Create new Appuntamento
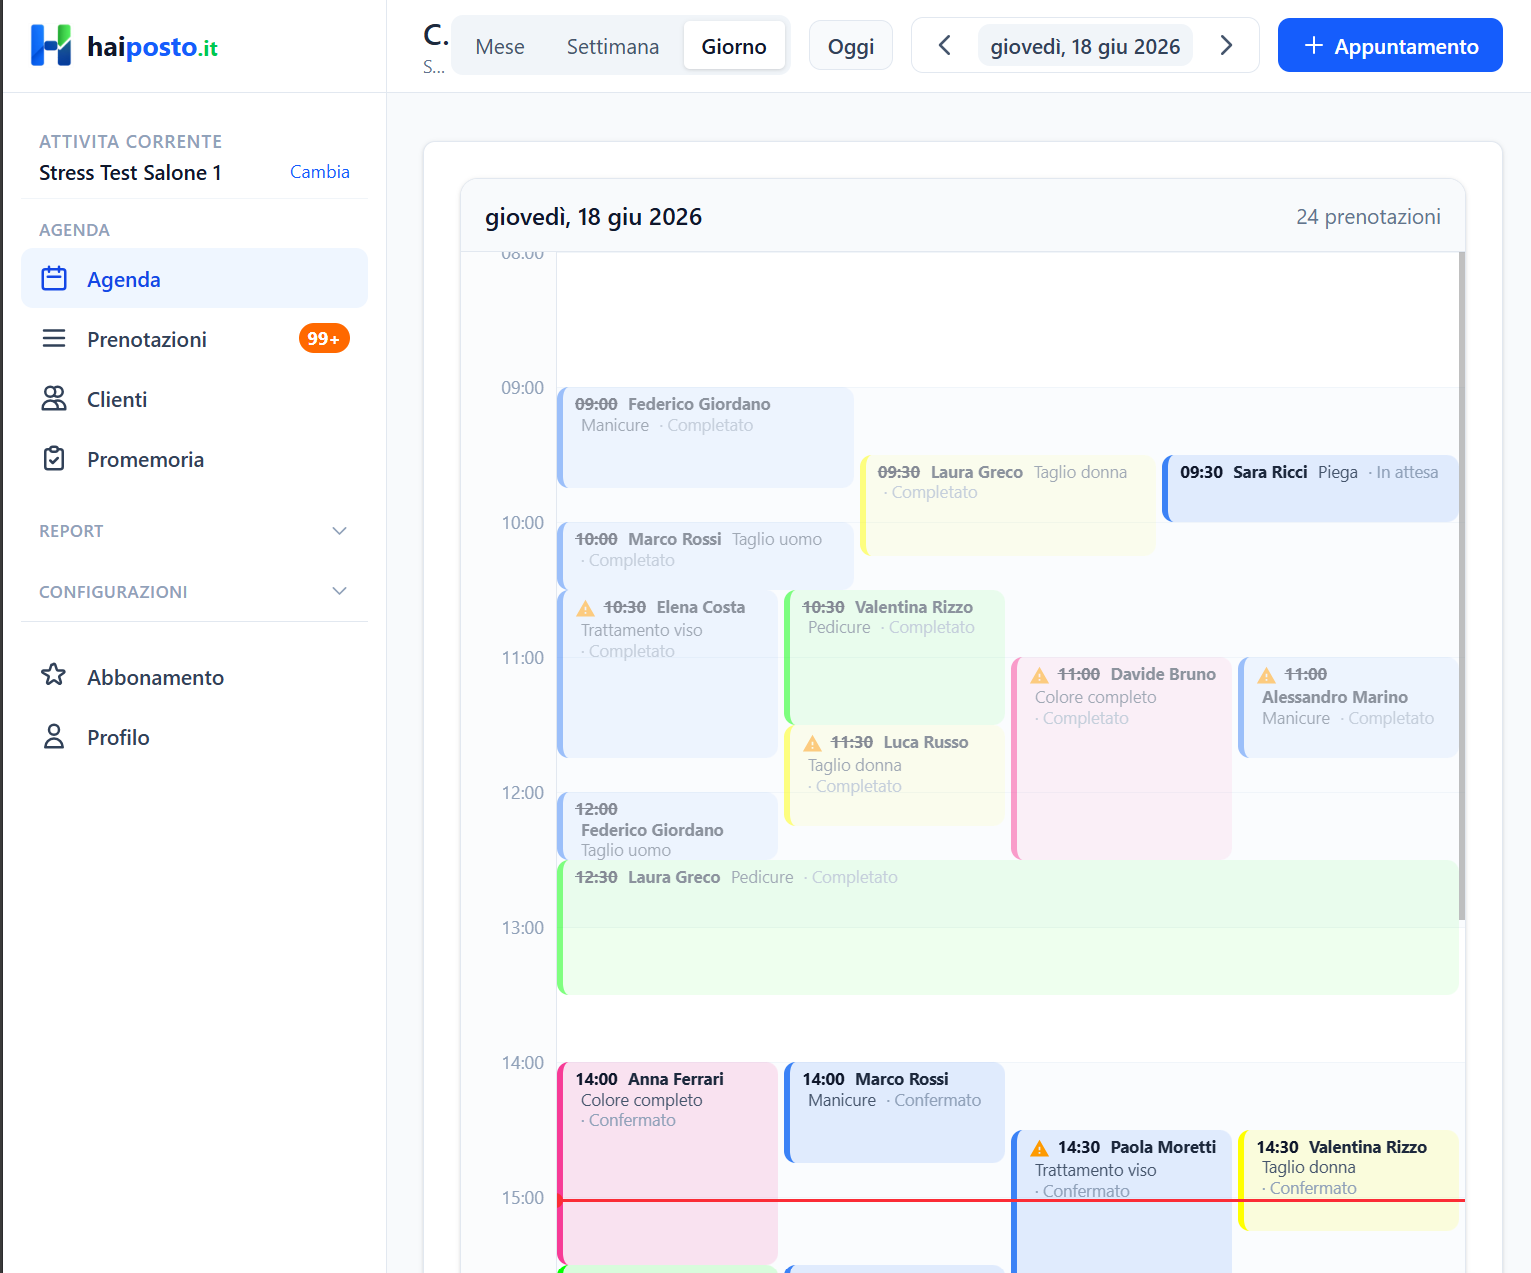Viewport: 1531px width, 1273px height. click(1390, 46)
